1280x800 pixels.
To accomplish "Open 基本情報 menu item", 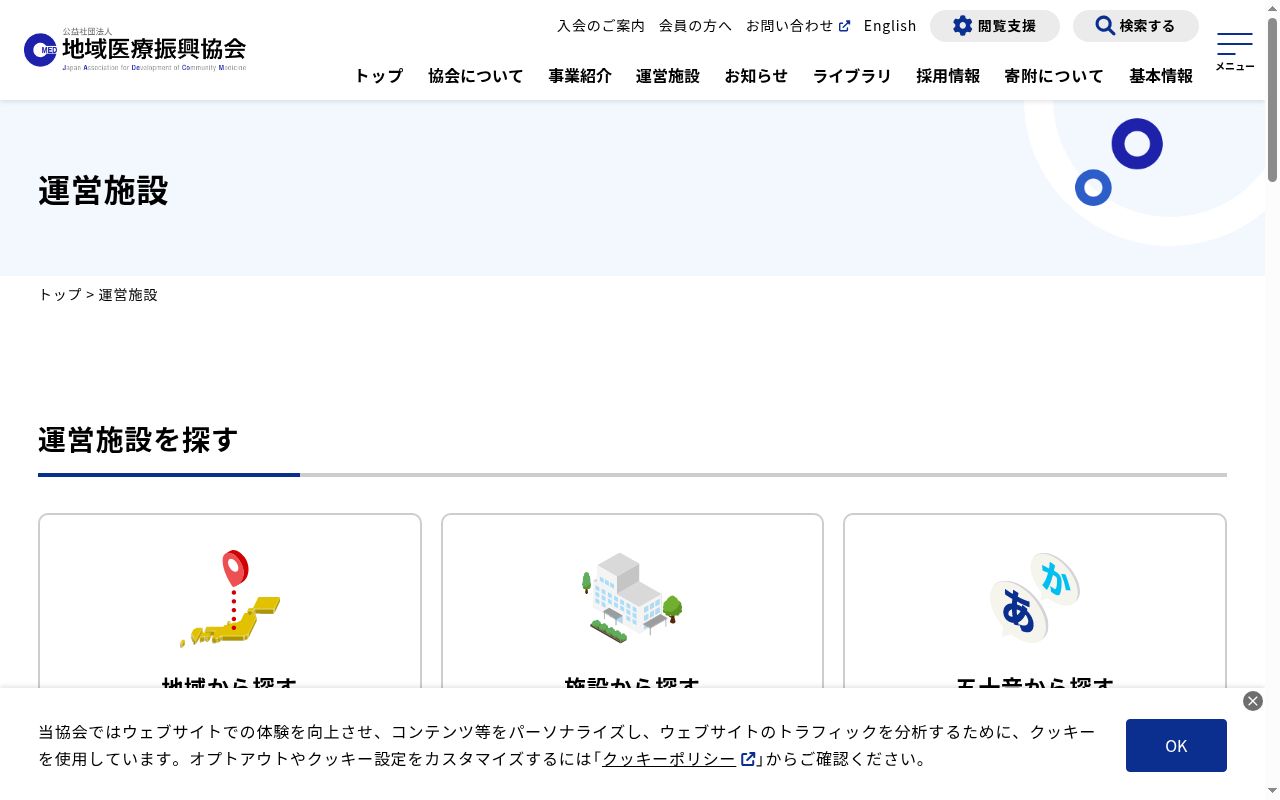I will 1161,76.
